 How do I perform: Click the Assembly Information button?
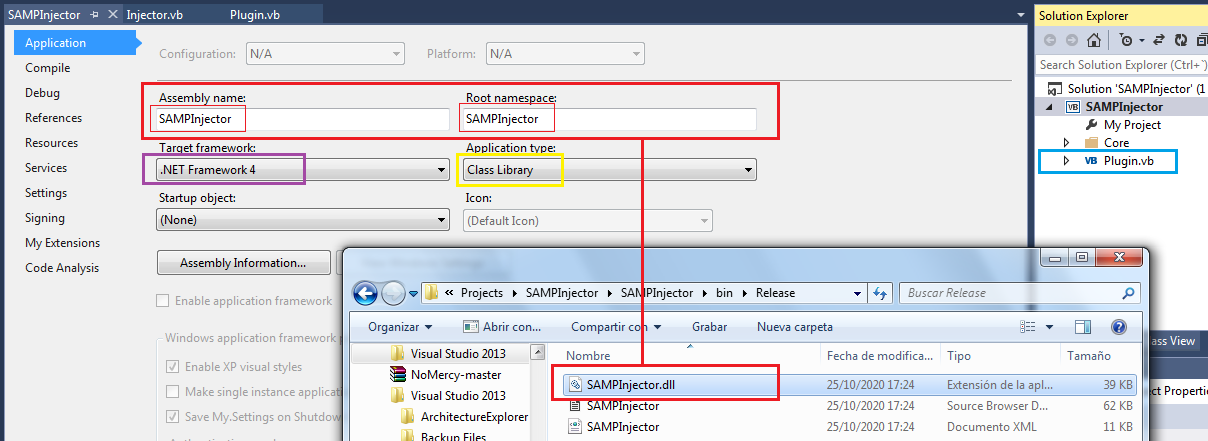[x=243, y=263]
